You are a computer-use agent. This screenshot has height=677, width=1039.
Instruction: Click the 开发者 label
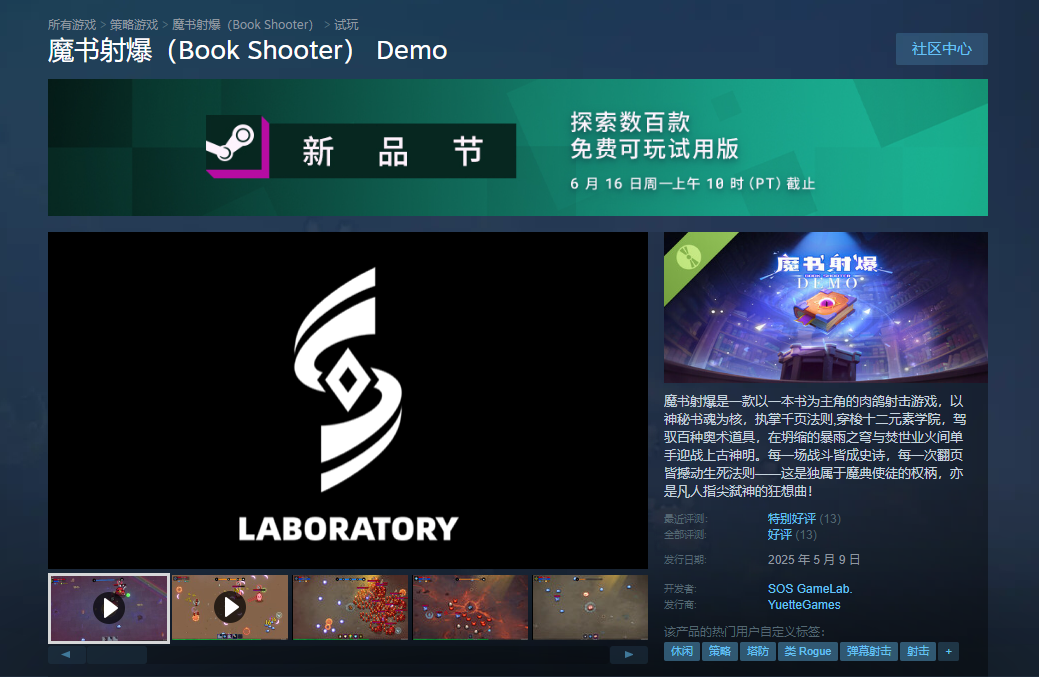click(x=680, y=589)
